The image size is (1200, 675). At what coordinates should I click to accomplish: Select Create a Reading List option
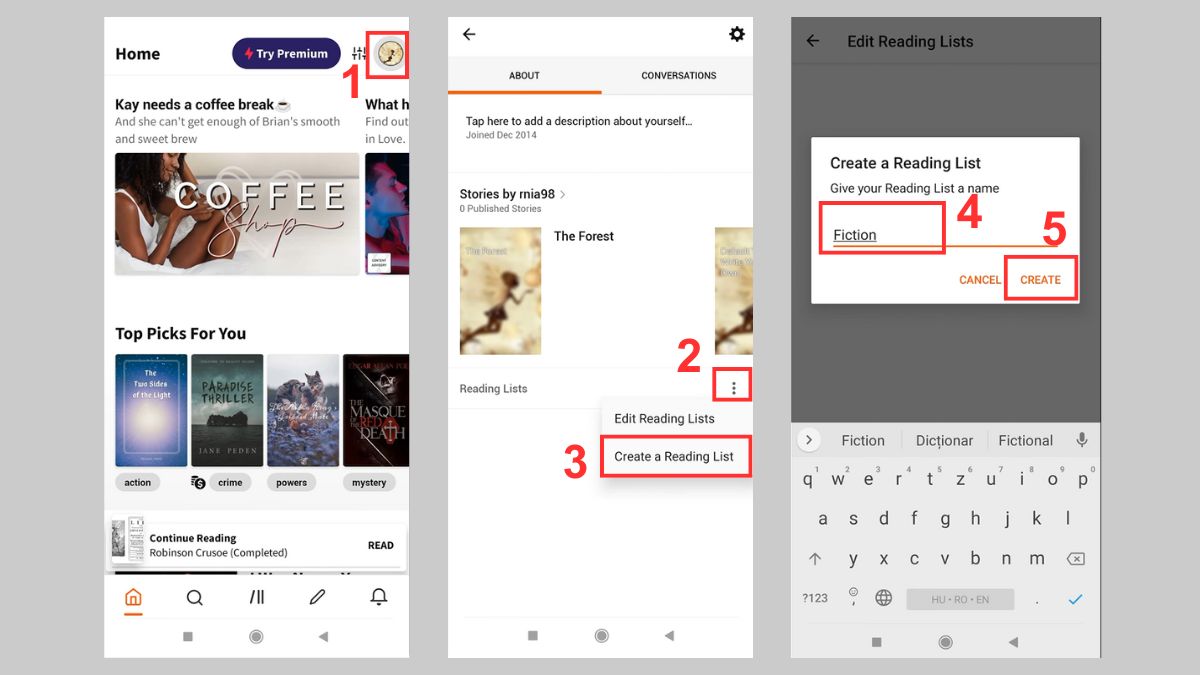coord(676,456)
